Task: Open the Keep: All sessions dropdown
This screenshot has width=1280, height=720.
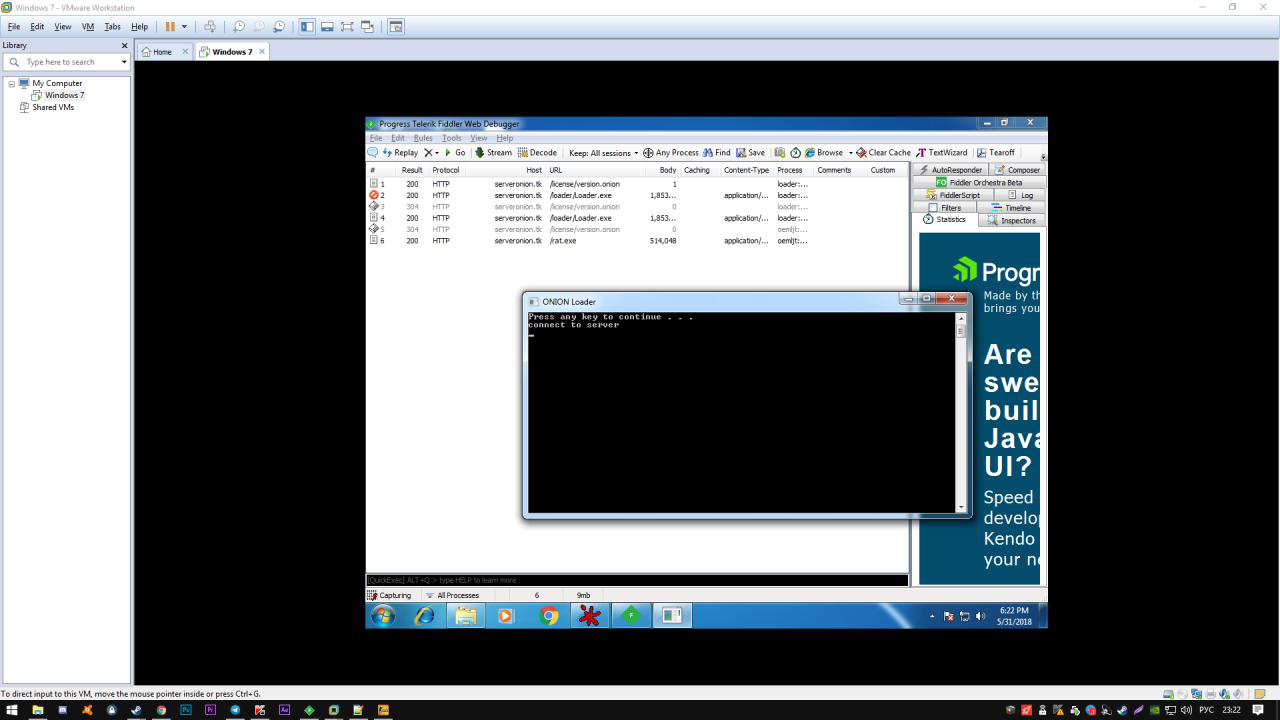Action: (603, 153)
